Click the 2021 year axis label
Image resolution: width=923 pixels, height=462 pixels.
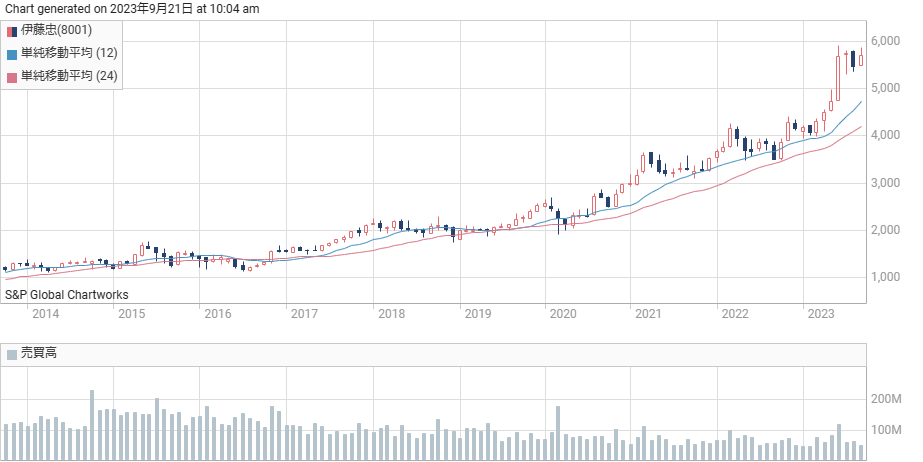[648, 314]
